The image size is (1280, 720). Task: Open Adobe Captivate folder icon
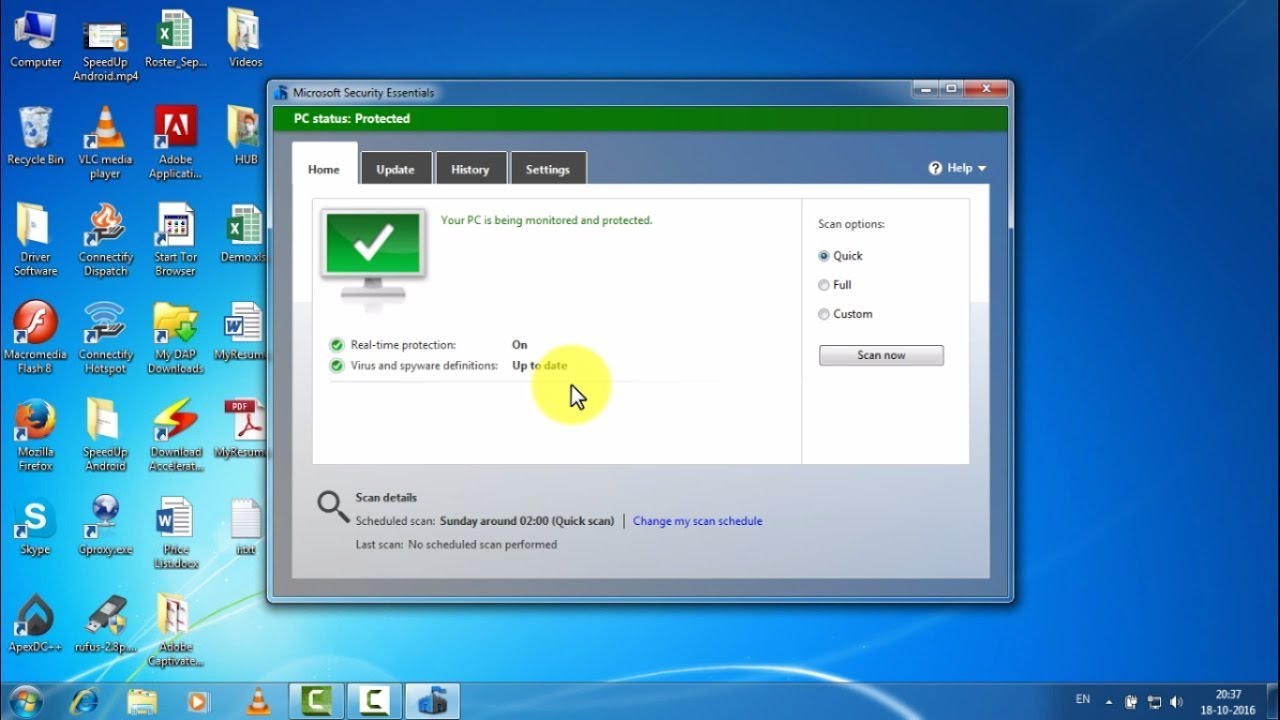click(x=175, y=630)
